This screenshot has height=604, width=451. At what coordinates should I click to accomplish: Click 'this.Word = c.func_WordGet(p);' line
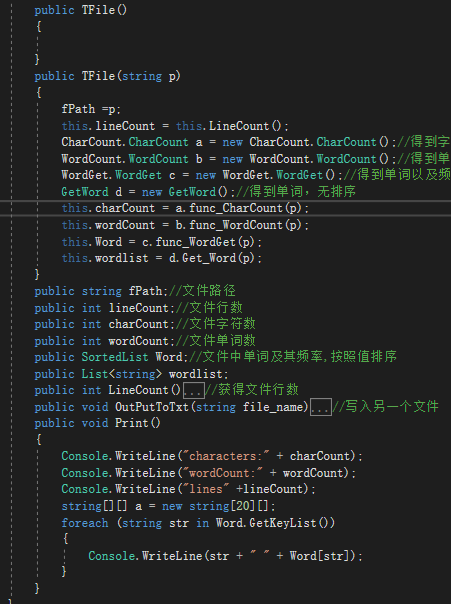[x=161, y=242]
